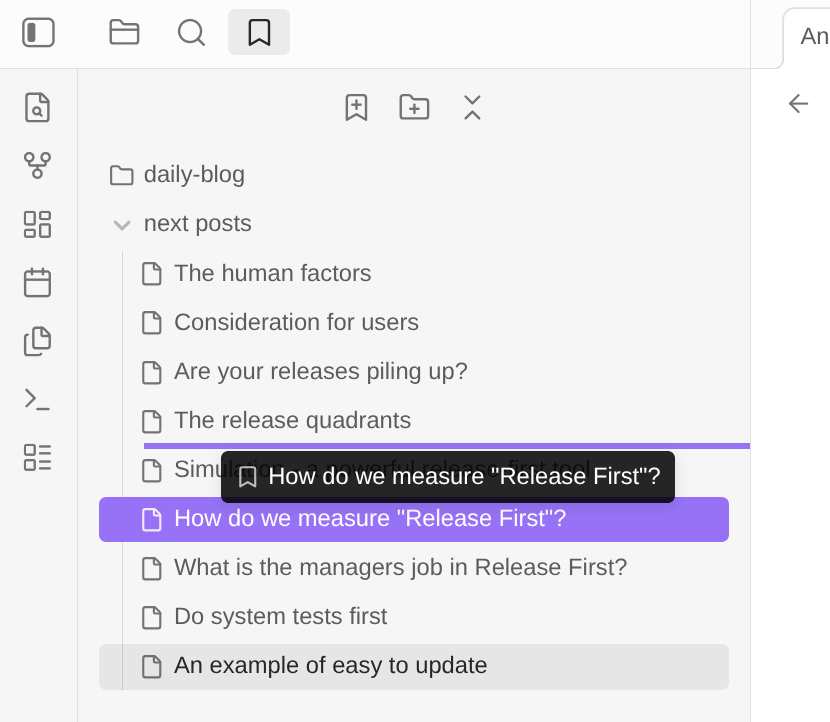This screenshot has height=722, width=830.
Task: Select "Do system tests first" bookmark
Action: (280, 617)
